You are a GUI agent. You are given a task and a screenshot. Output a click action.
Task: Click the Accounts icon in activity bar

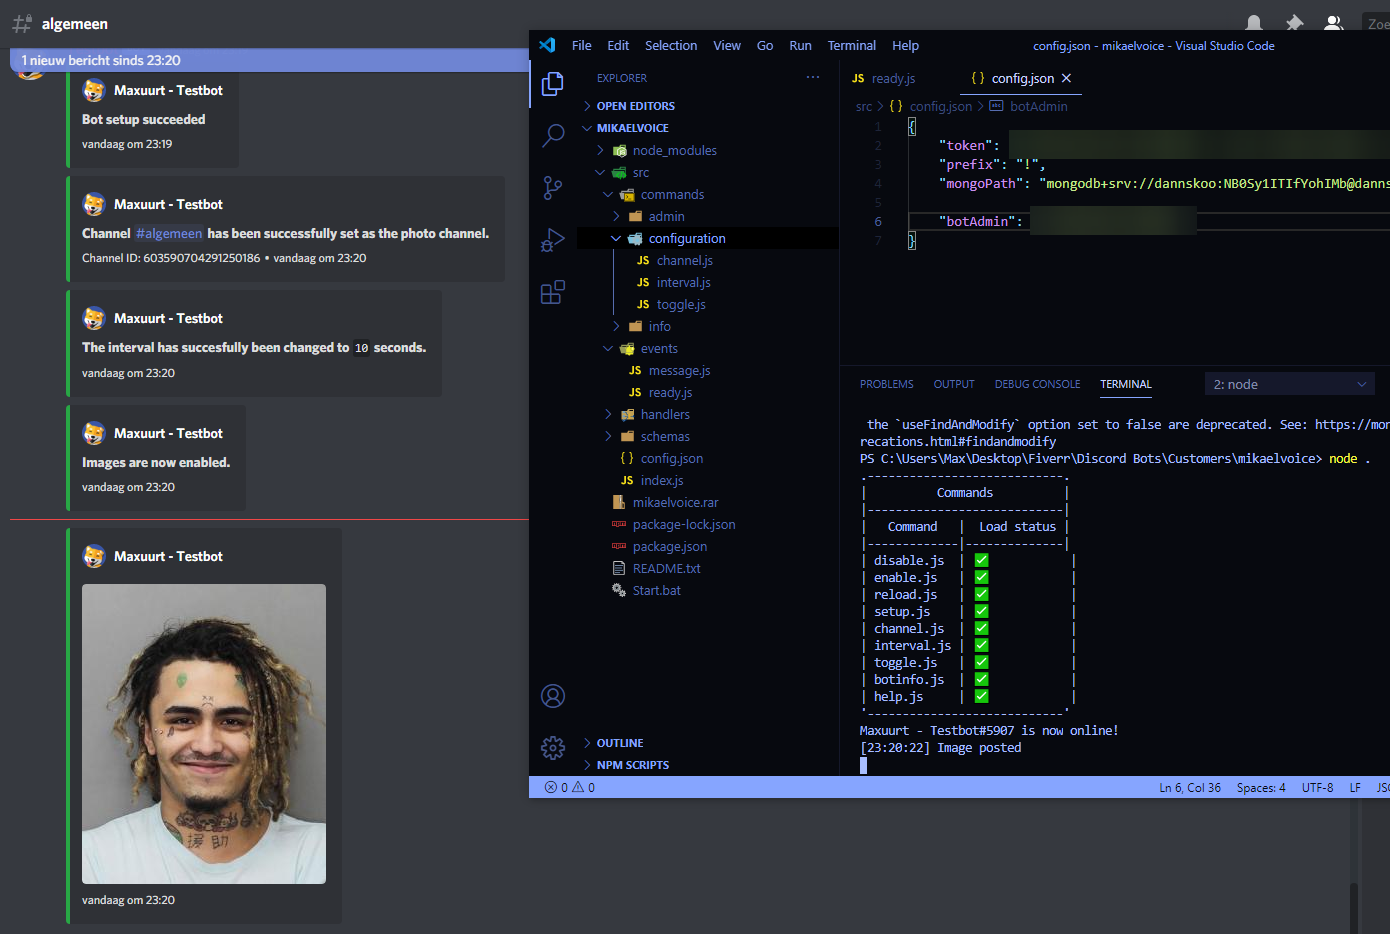(553, 696)
